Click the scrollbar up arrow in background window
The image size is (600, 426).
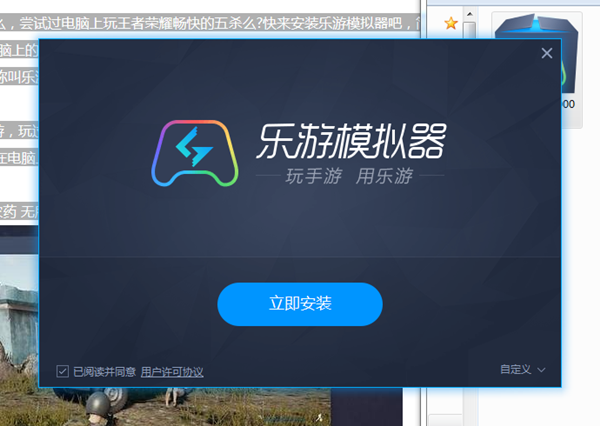click(x=470, y=15)
